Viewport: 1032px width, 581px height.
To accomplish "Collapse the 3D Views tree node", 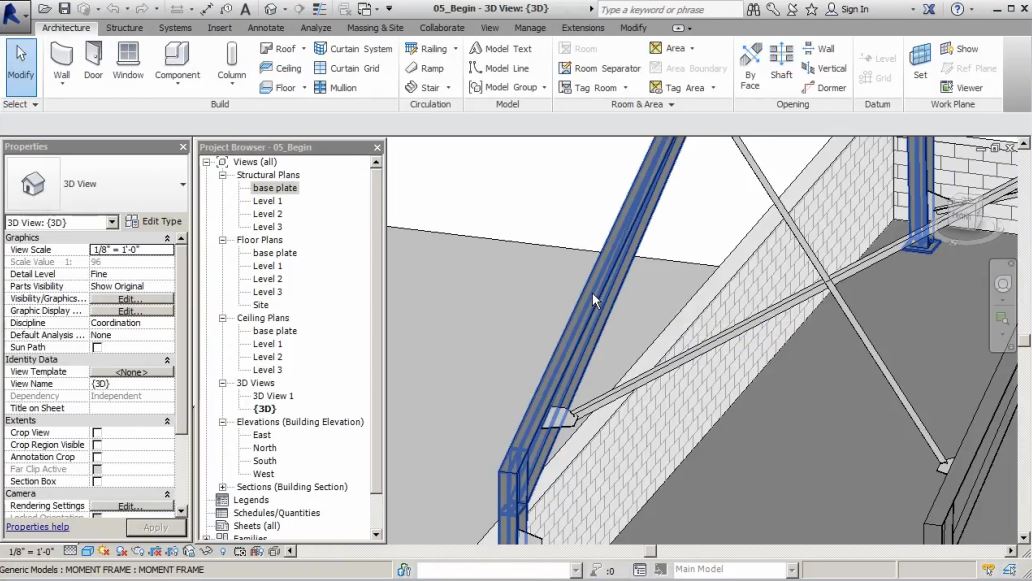I will point(222,383).
